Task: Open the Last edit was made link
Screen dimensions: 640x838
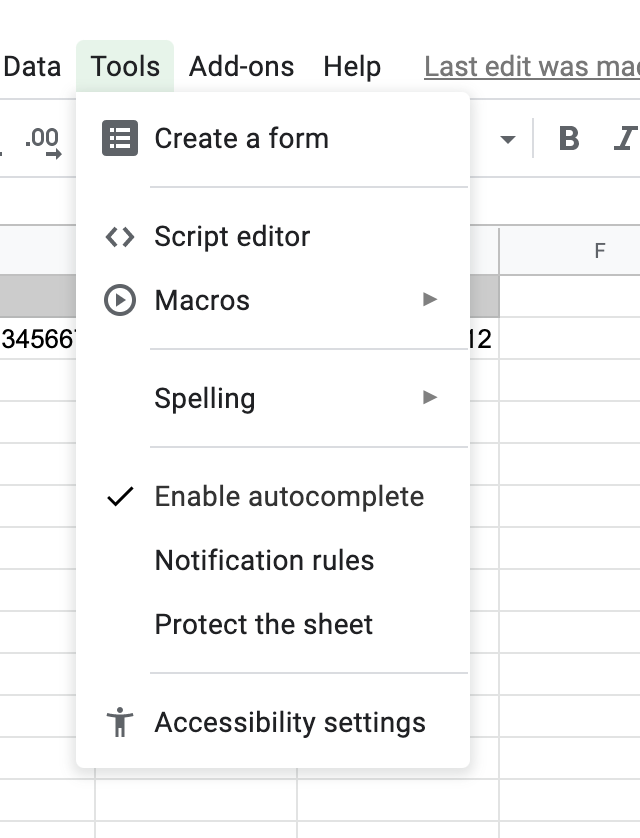Action: pyautogui.click(x=531, y=67)
